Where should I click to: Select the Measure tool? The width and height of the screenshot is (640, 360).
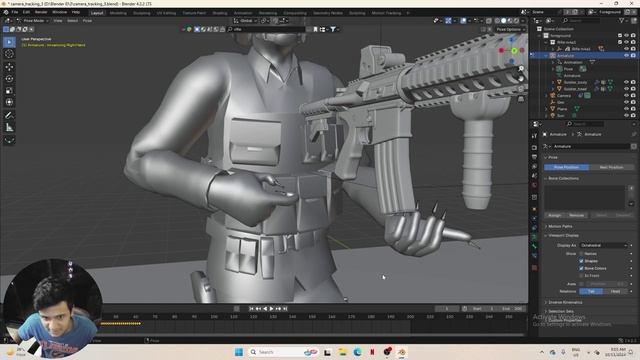click(x=9, y=128)
